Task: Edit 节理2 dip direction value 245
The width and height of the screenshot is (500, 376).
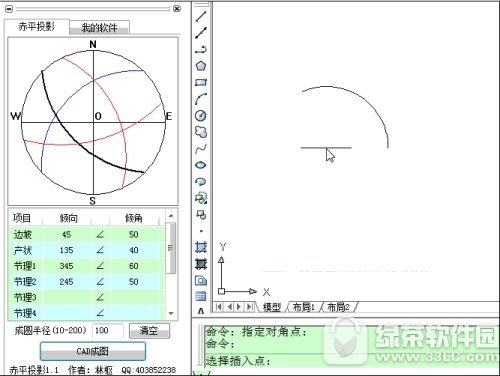Action: 67,282
